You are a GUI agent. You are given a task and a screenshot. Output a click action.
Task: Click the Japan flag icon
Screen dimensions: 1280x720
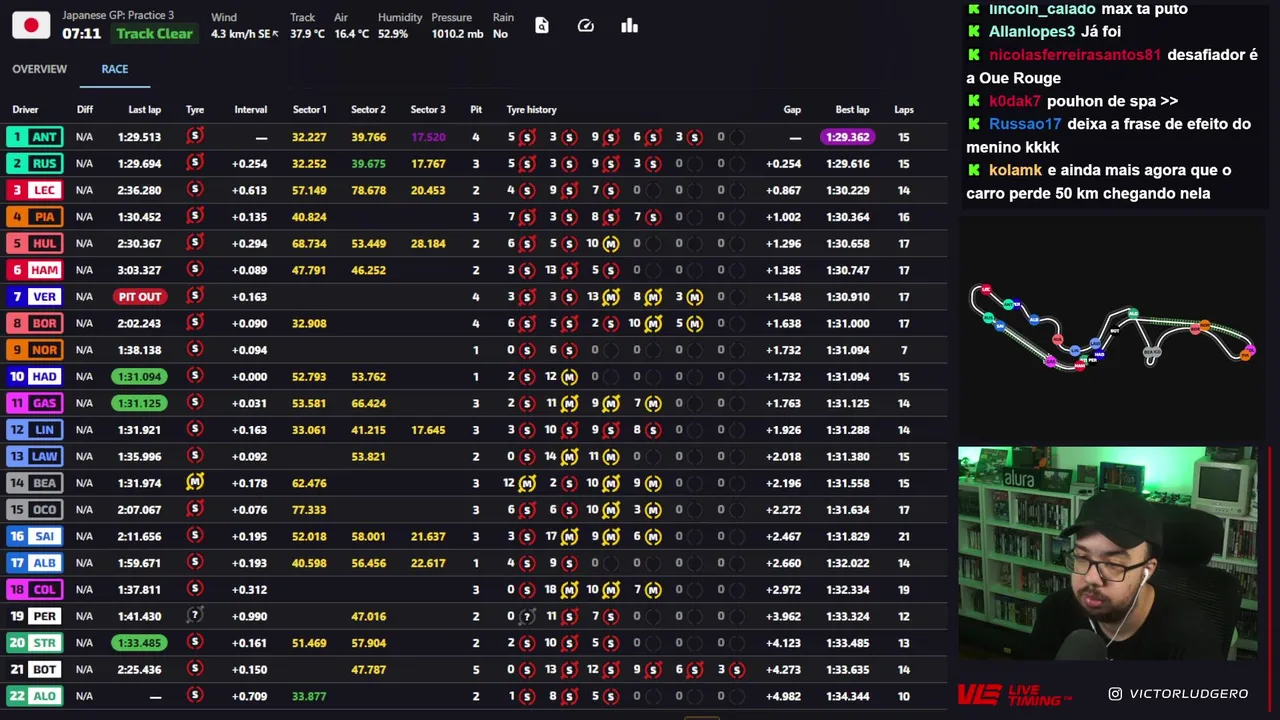[x=31, y=25]
